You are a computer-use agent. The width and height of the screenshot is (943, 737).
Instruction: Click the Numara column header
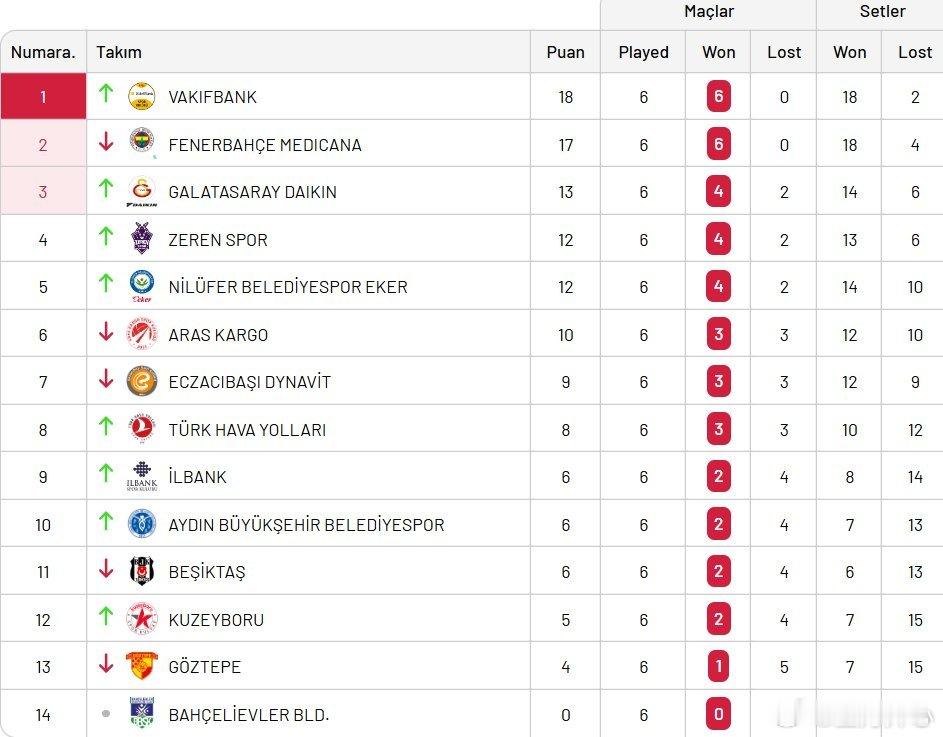point(43,52)
